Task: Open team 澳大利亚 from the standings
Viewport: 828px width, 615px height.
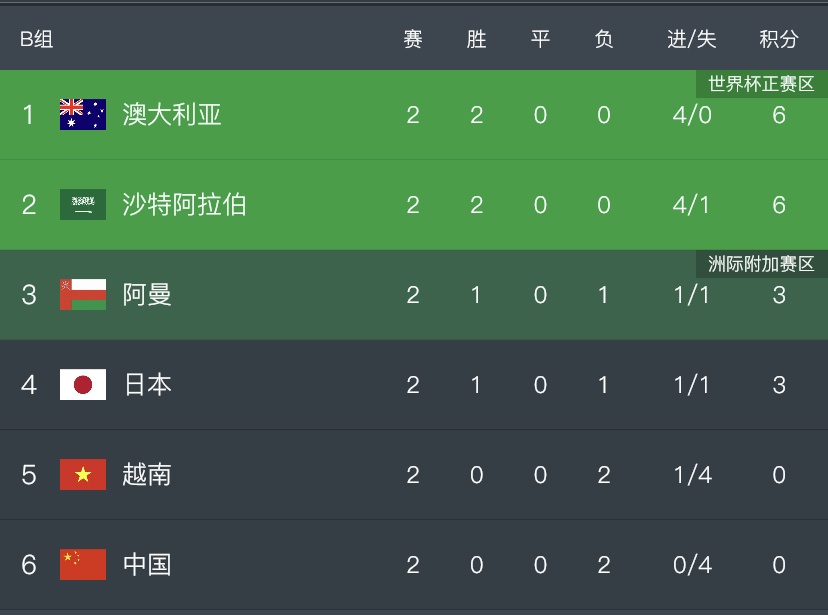Action: pyautogui.click(x=172, y=115)
